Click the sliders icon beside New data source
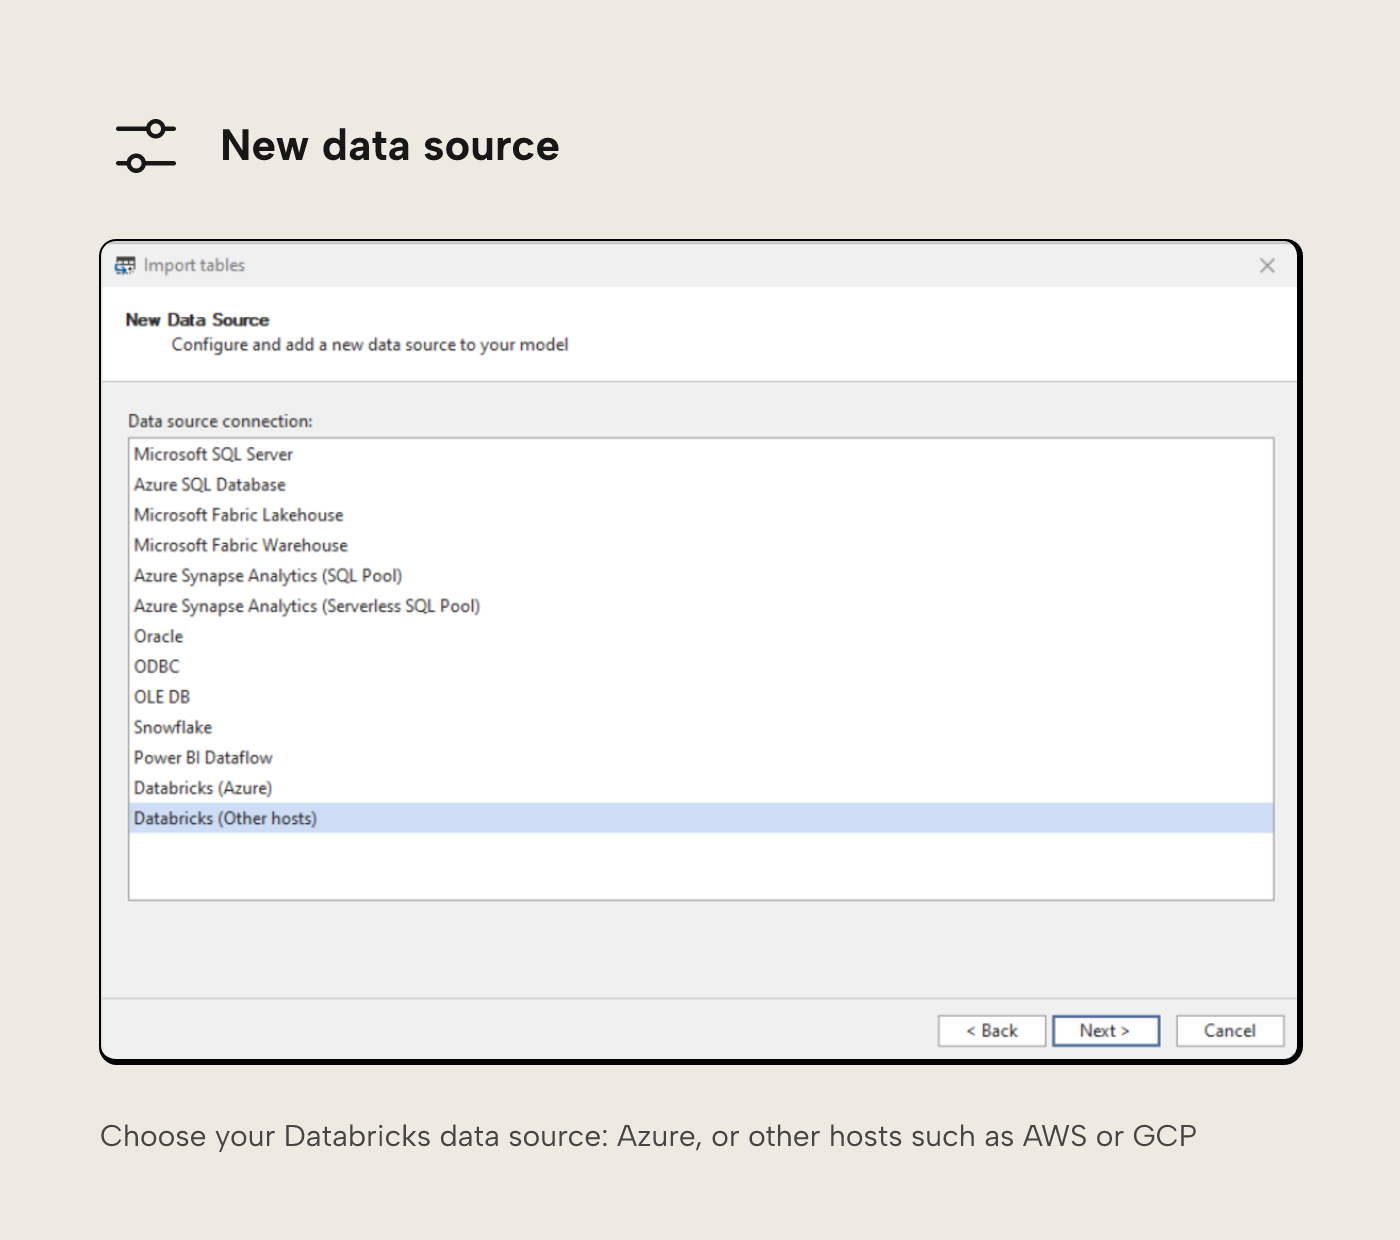 click(x=146, y=146)
